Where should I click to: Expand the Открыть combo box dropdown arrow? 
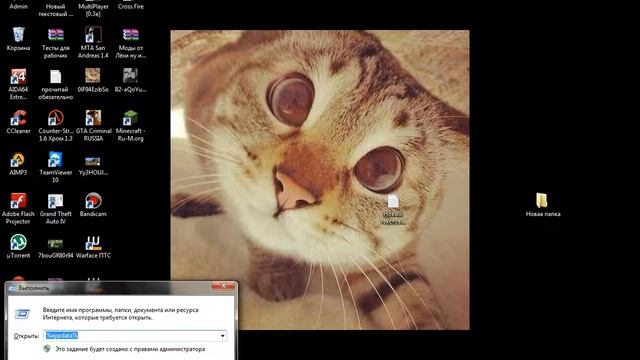222,336
